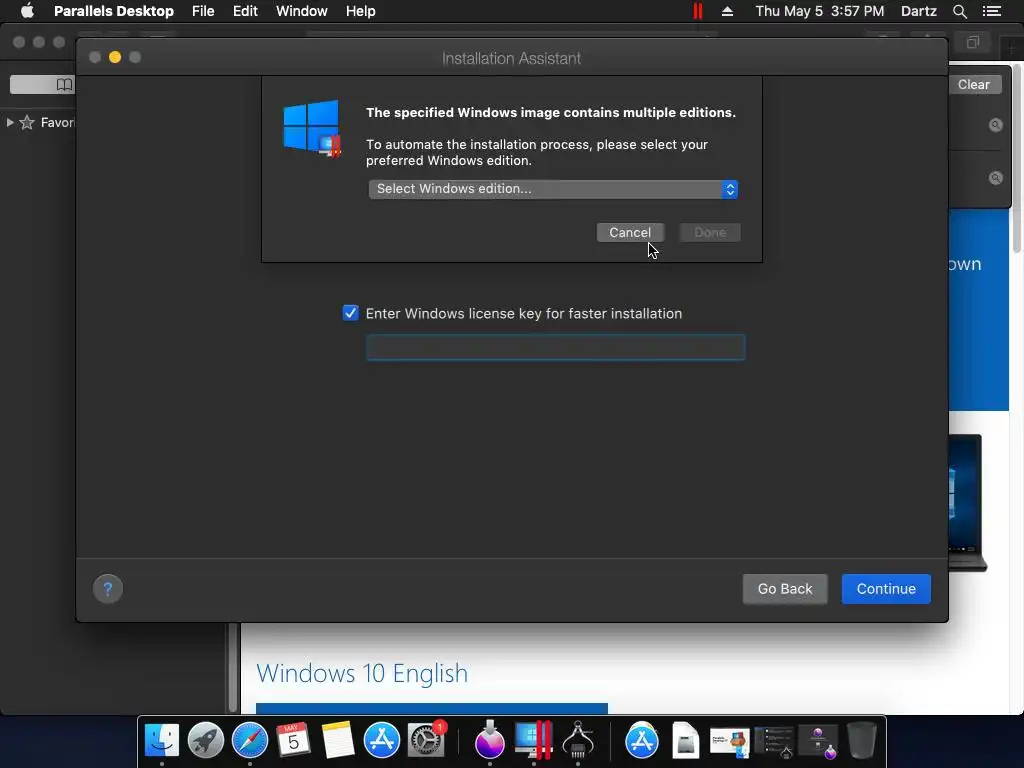Click Windows 10 English heading in Safari
Viewport: 1024px width, 768px height.
pos(362,673)
